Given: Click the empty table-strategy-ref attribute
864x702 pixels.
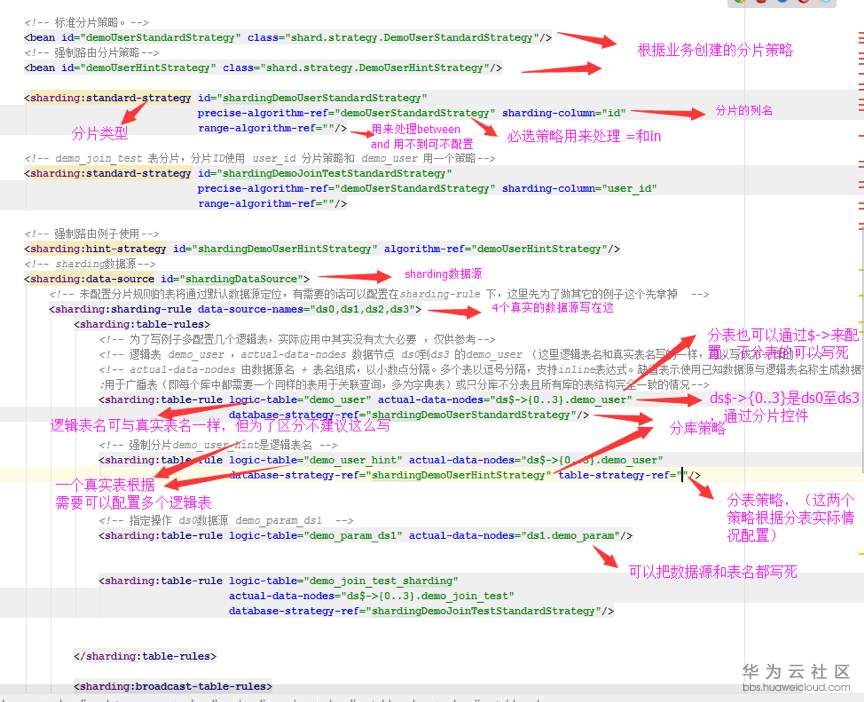Looking at the screenshot, I should tap(623, 475).
